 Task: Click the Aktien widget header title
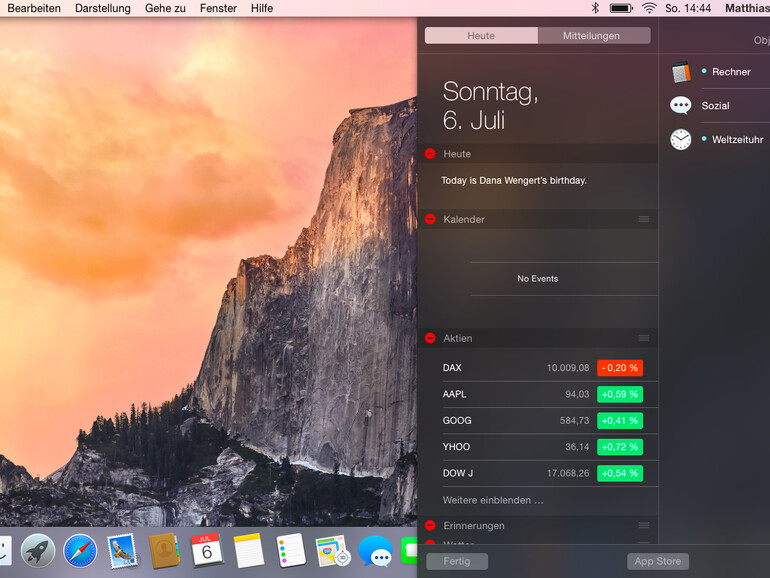pos(458,338)
